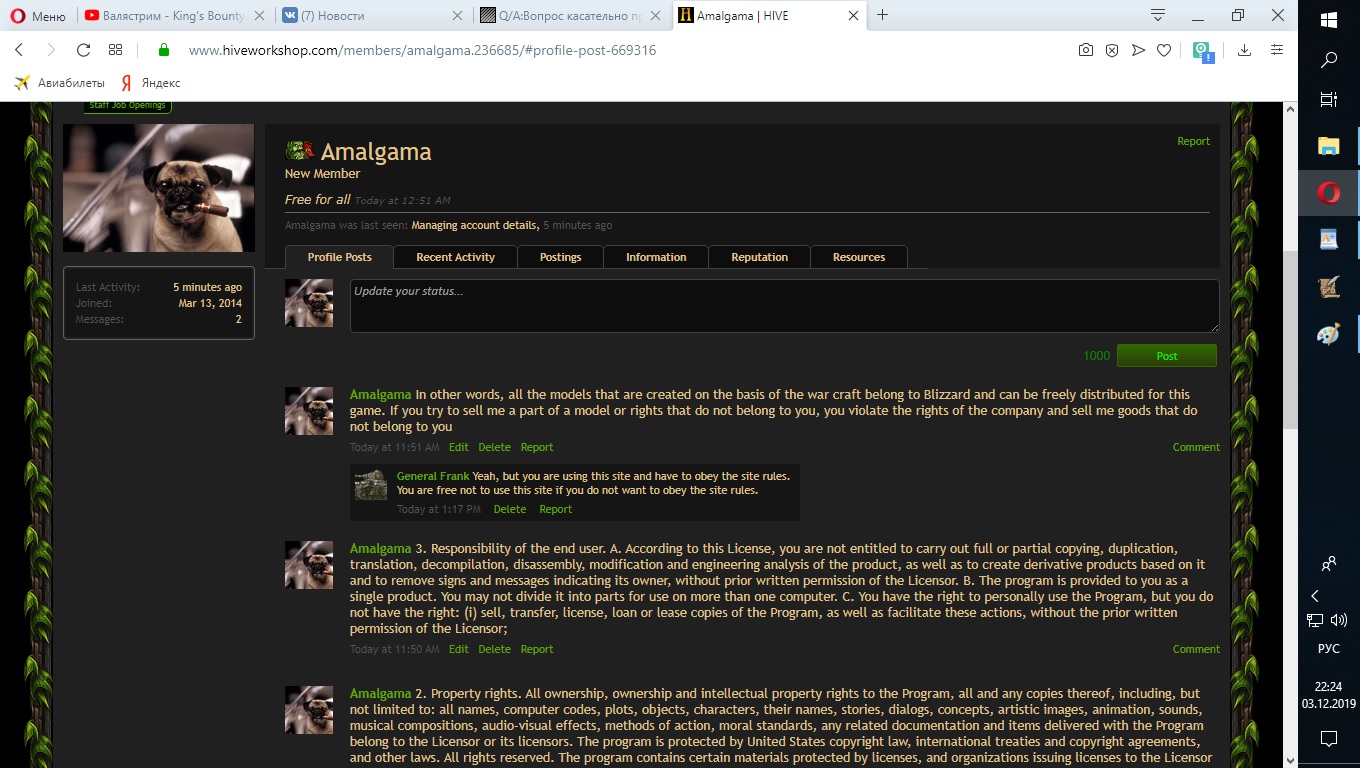Click the Update your status text box
The height and width of the screenshot is (768, 1360).
784,305
